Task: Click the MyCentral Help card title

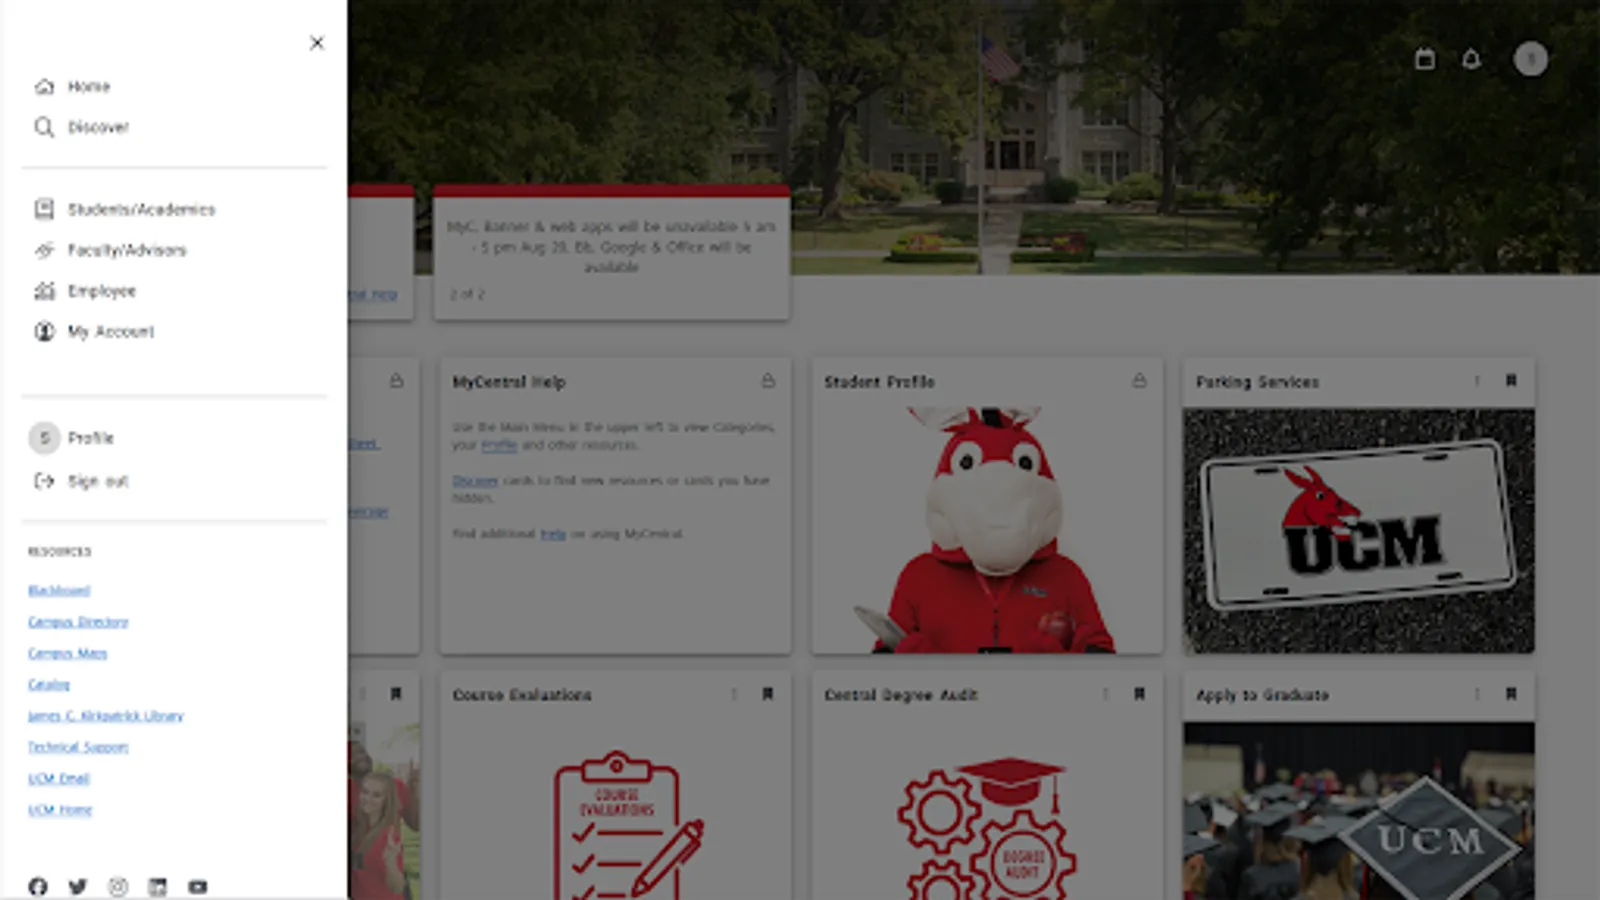Action: pyautogui.click(x=509, y=382)
